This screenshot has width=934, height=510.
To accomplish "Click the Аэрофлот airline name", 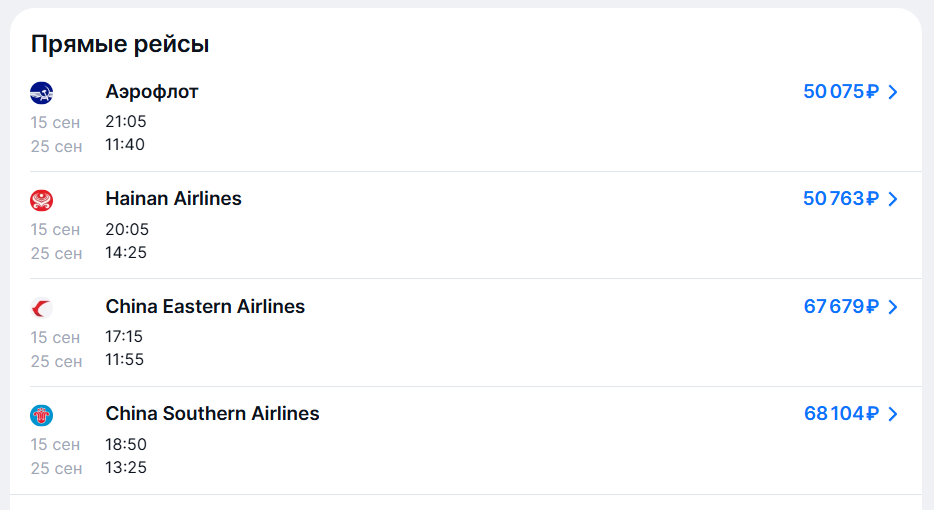I will (x=152, y=92).
